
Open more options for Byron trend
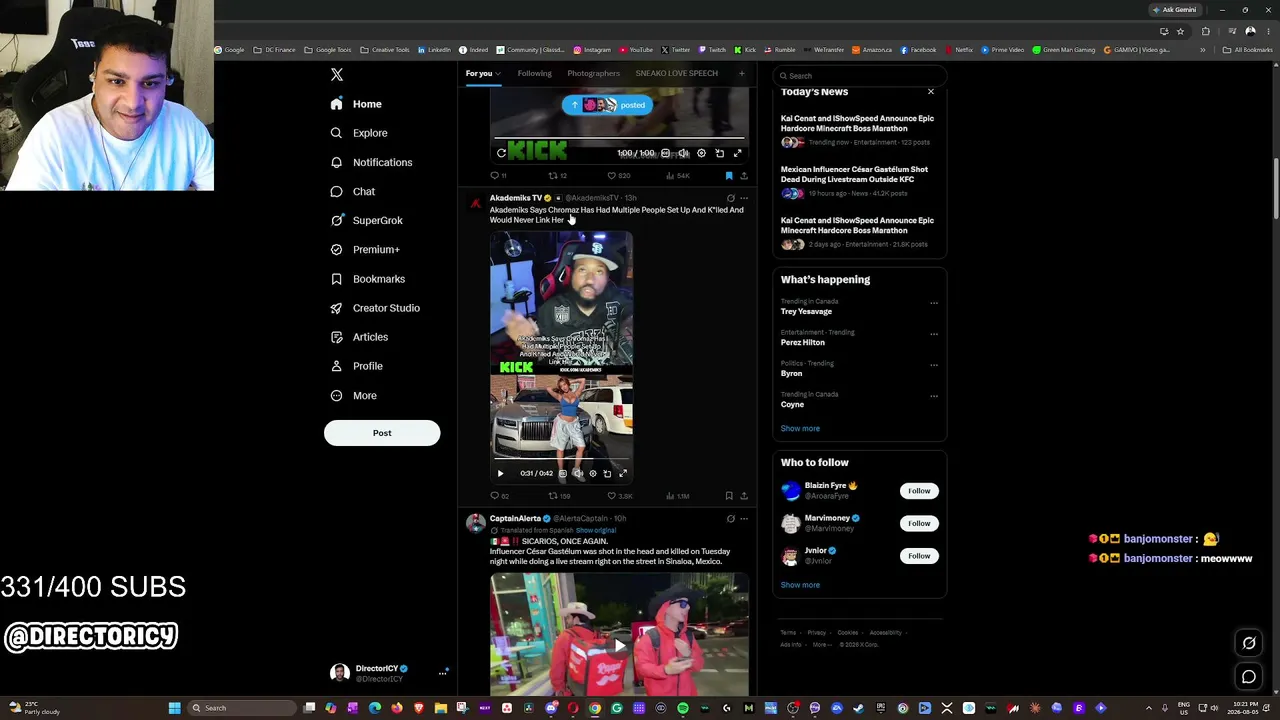[x=934, y=365]
